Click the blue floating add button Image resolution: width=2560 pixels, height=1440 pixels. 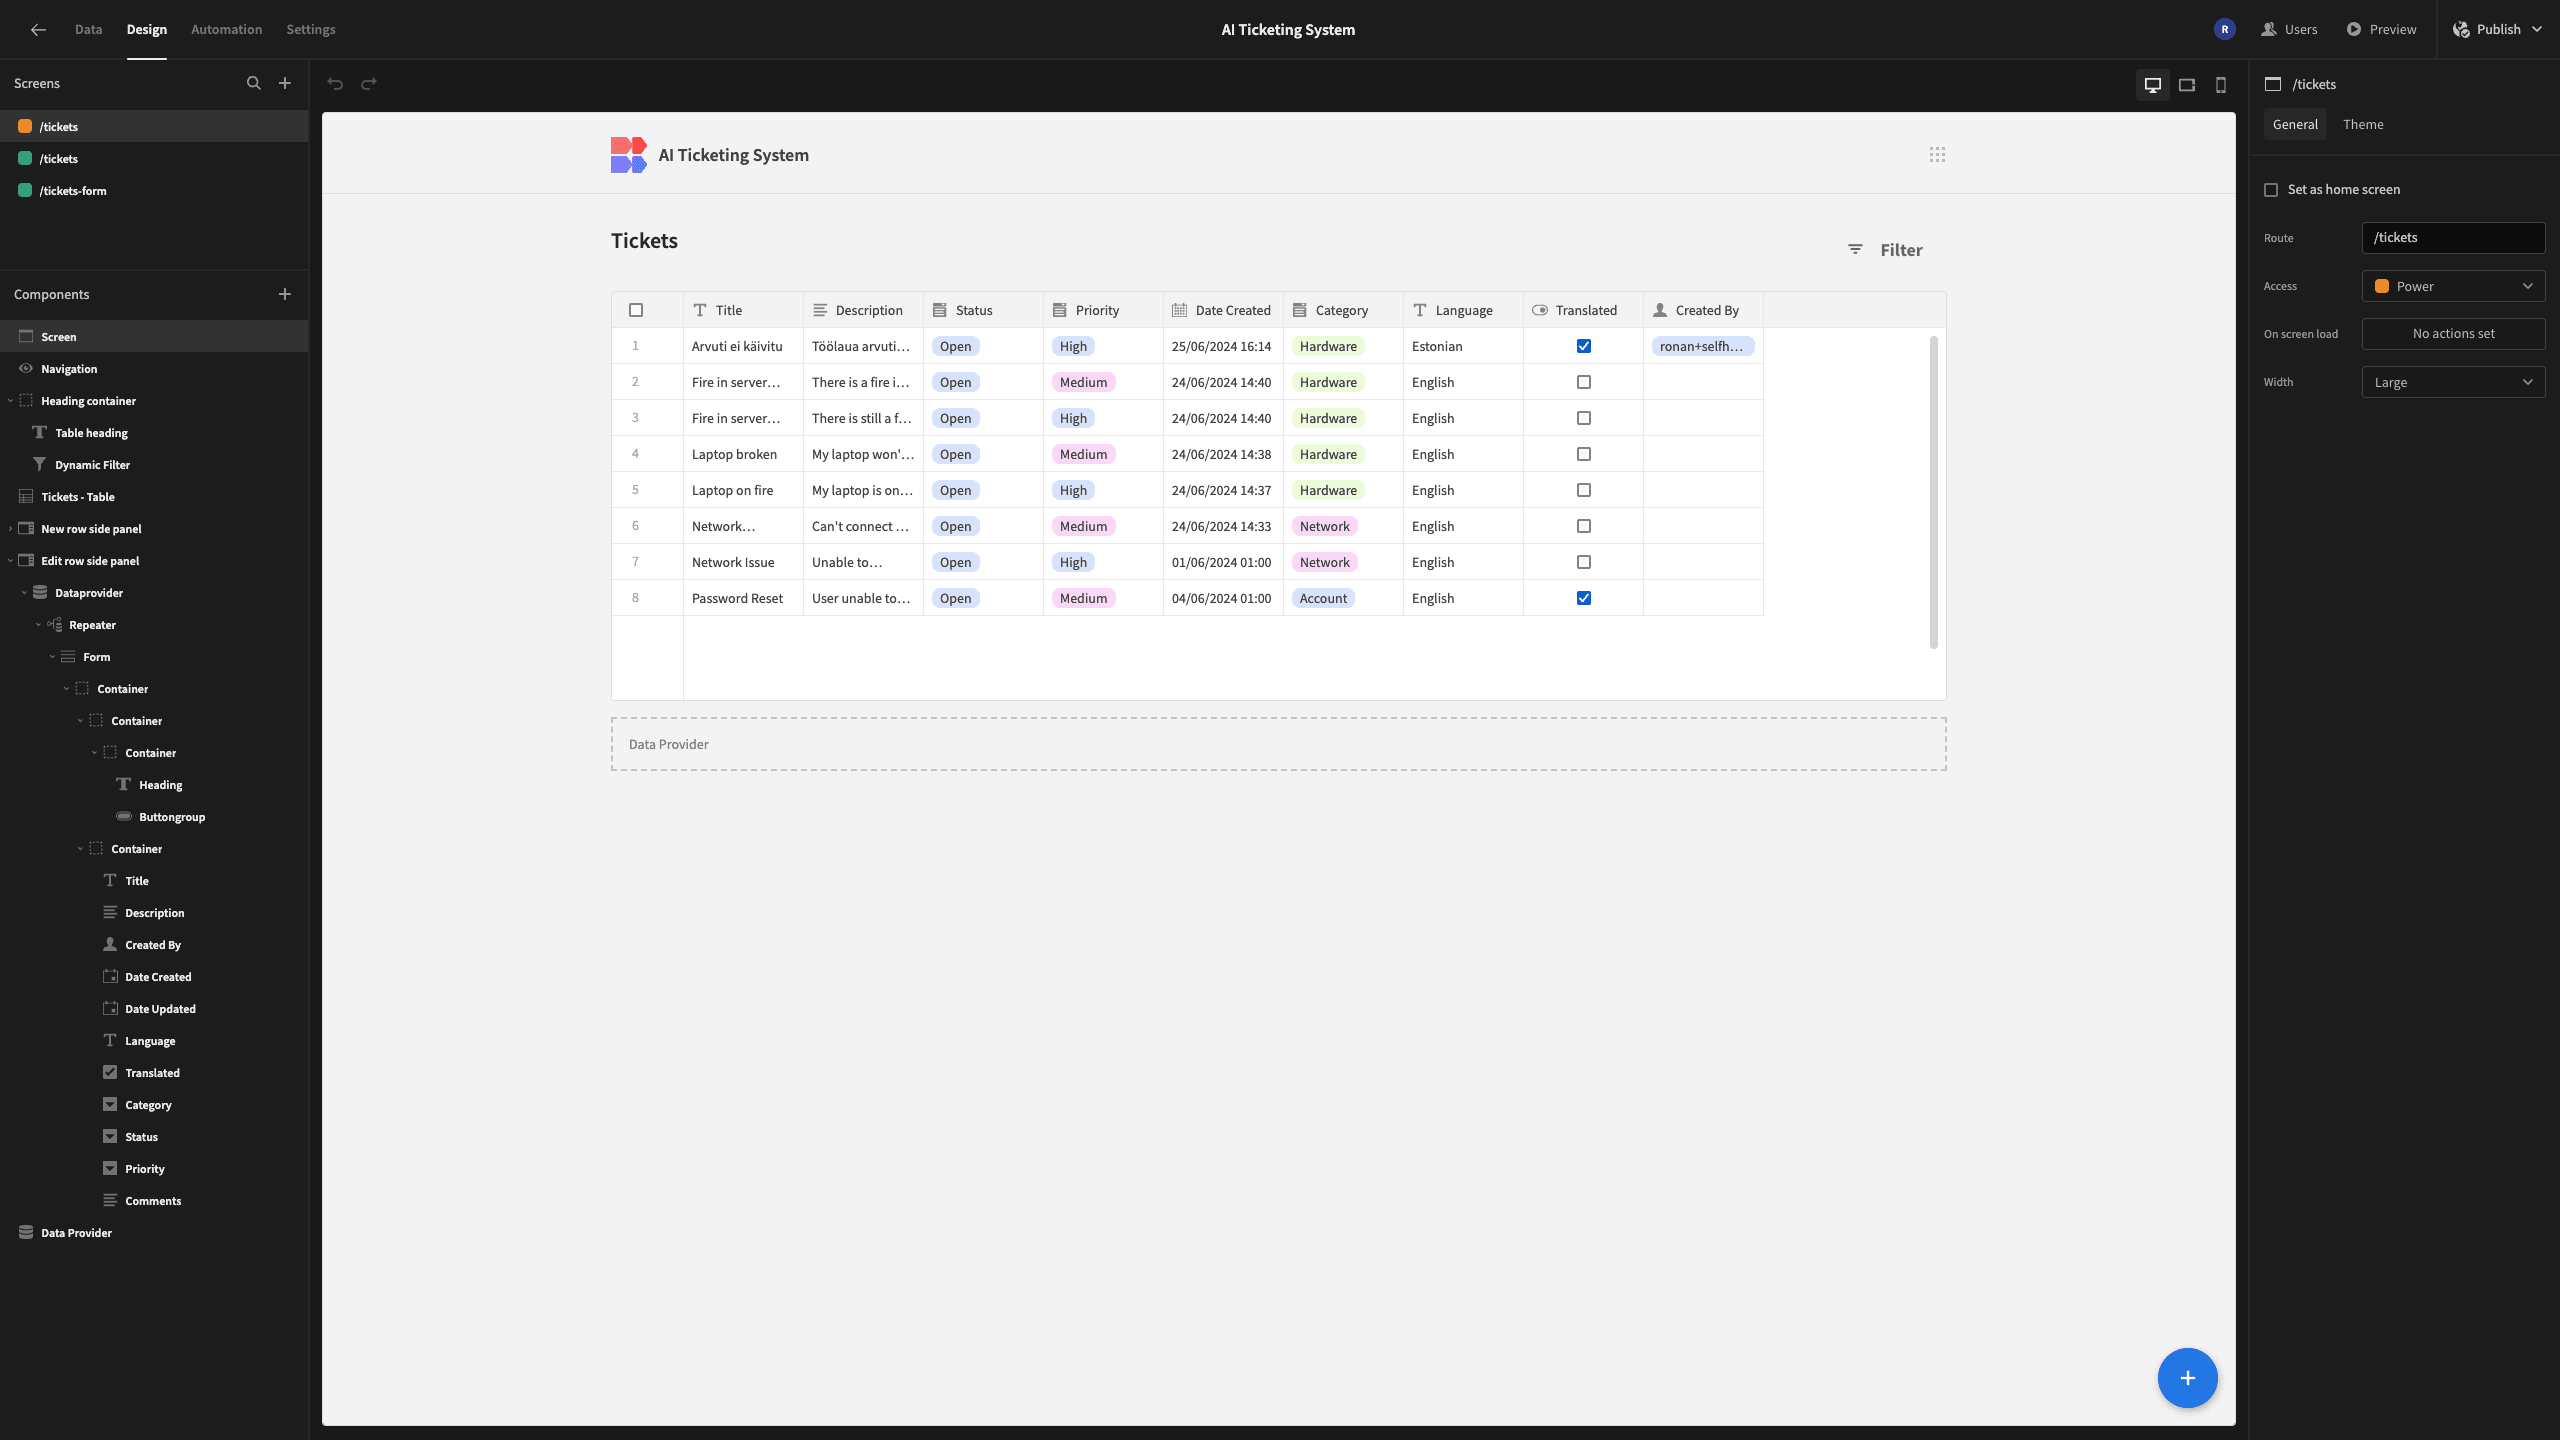[2187, 1378]
